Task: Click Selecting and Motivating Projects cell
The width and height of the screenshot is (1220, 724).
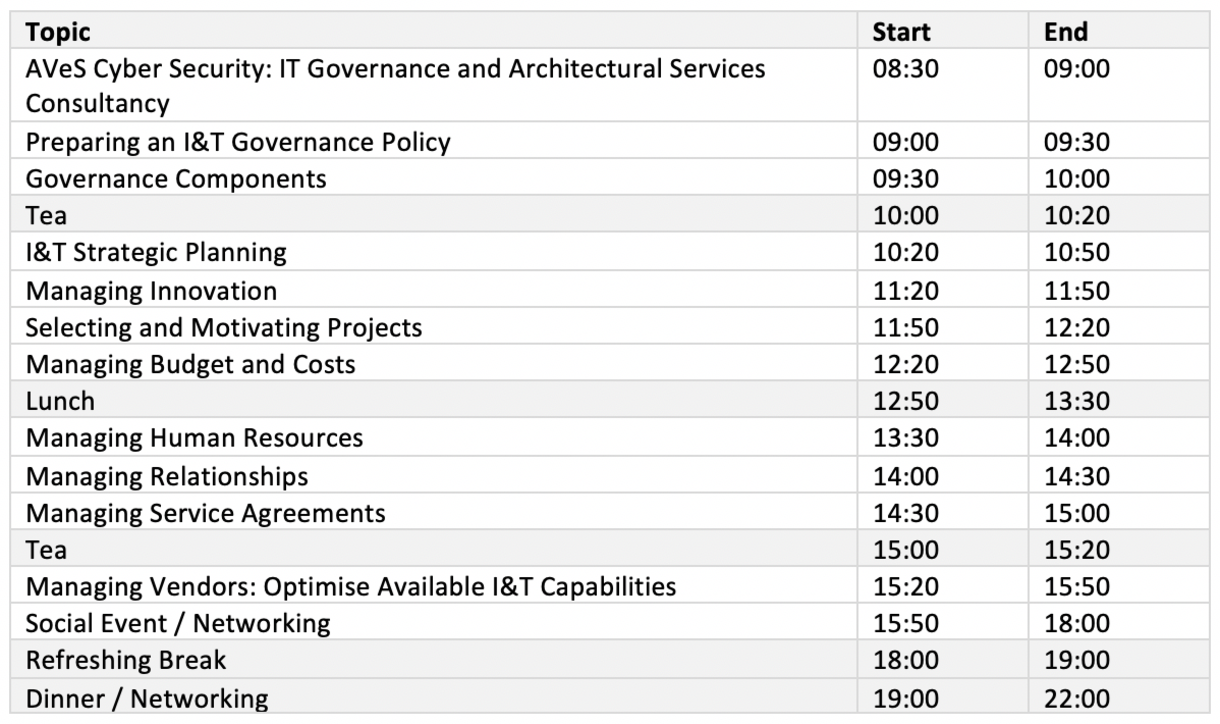Action: (224, 327)
